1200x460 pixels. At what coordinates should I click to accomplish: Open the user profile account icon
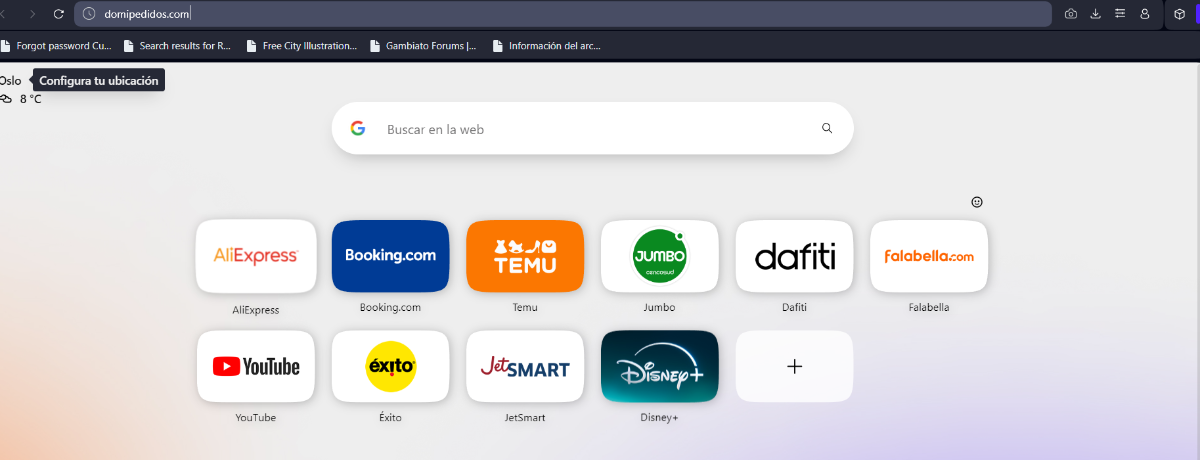click(1145, 14)
